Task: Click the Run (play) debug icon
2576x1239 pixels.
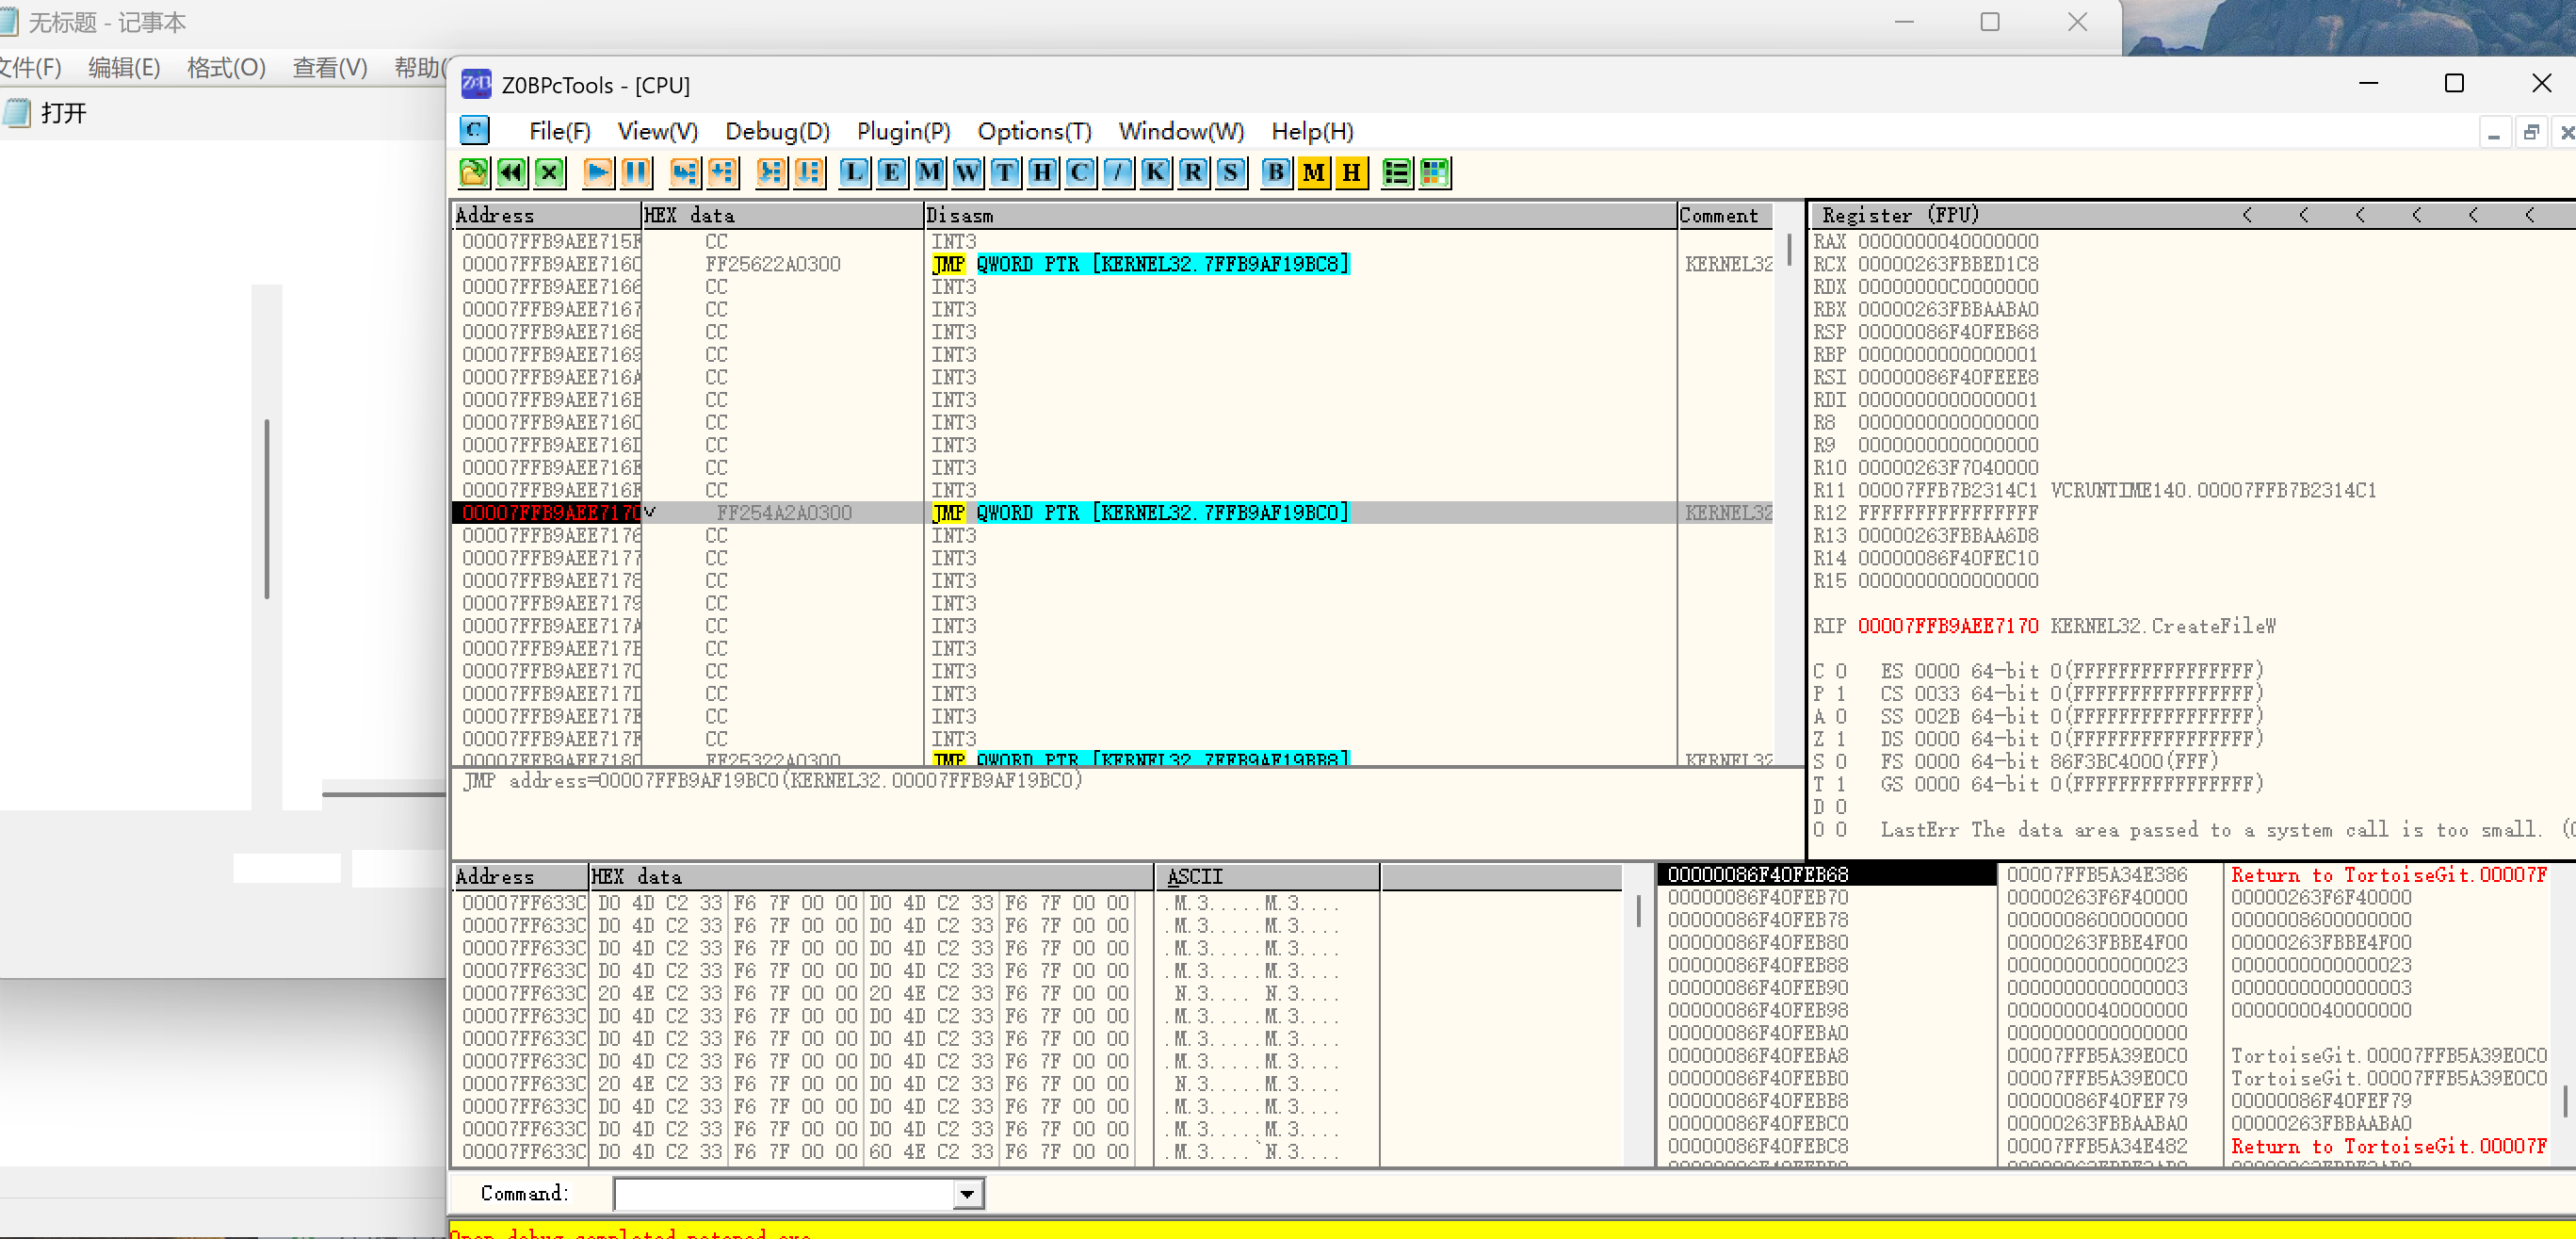Action: pyautogui.click(x=598, y=173)
